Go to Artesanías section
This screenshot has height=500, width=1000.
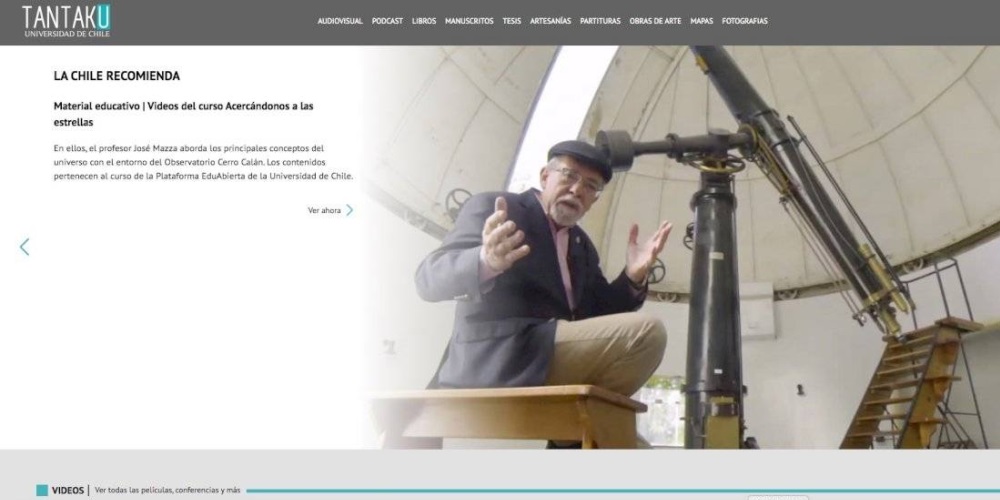pos(551,21)
